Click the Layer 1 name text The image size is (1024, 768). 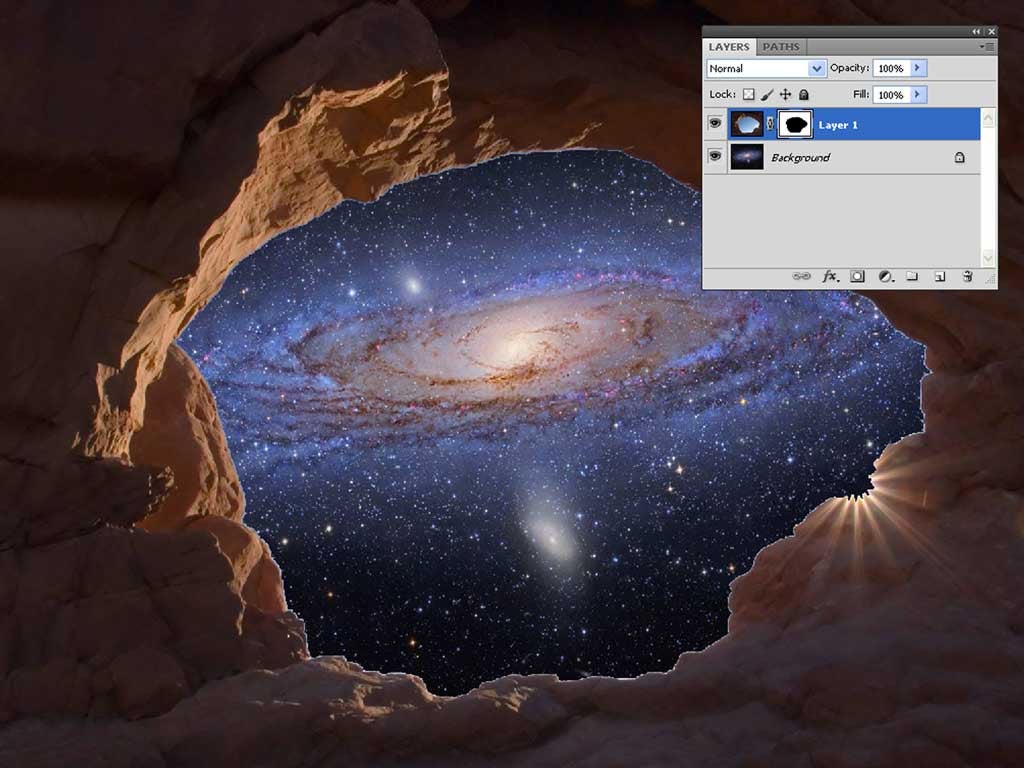838,125
